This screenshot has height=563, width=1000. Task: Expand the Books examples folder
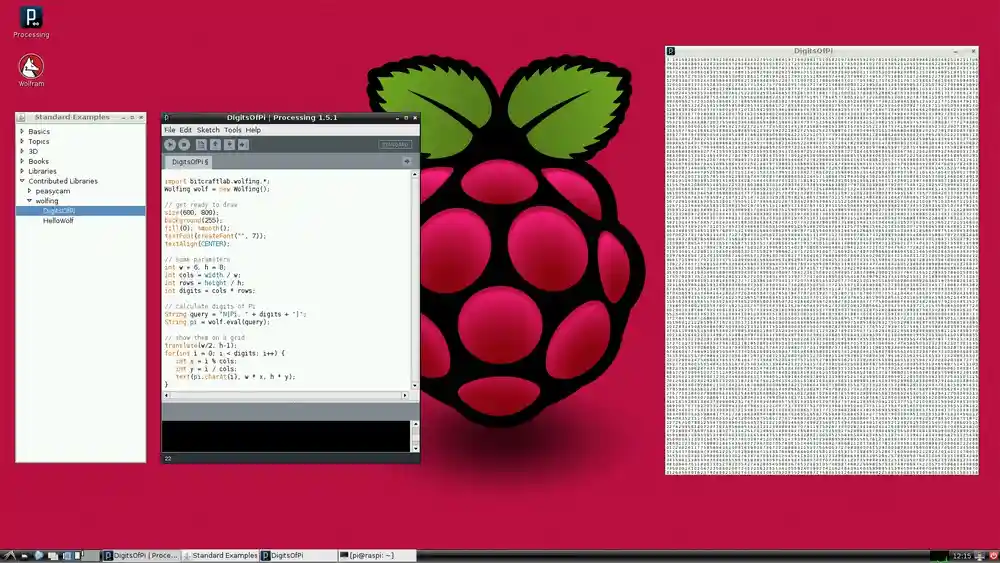coord(22,161)
